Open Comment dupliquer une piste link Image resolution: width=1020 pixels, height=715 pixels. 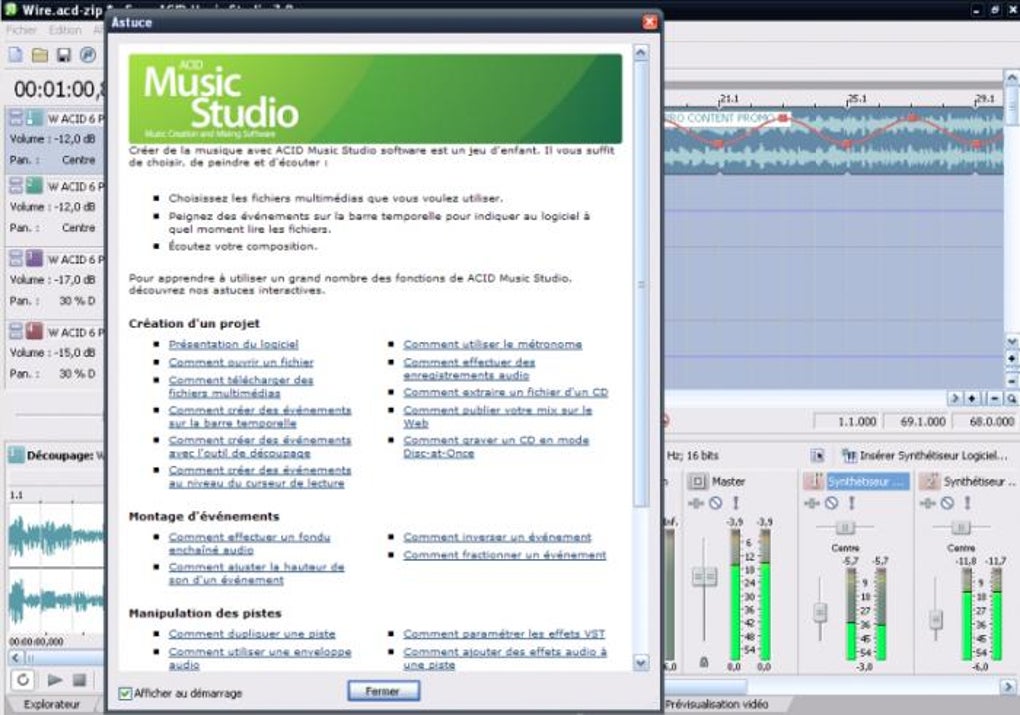click(x=252, y=634)
